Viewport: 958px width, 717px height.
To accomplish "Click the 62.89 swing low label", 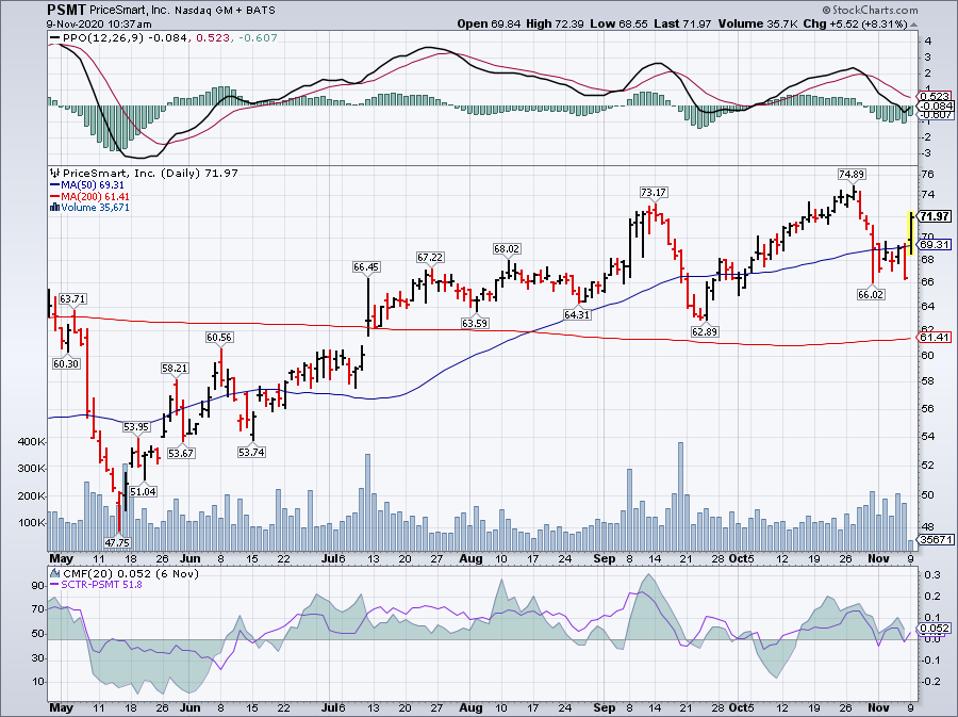I will click(705, 329).
